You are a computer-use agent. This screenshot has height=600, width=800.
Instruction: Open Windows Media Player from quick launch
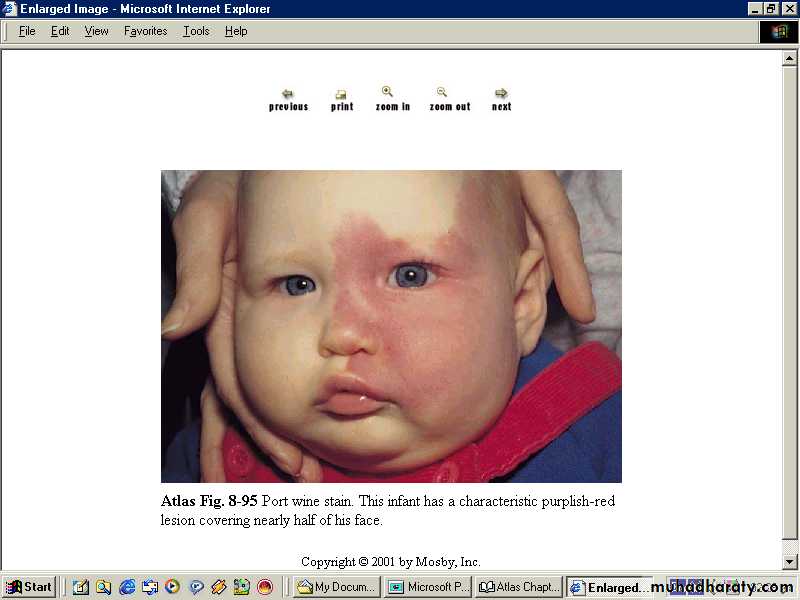pos(172,587)
